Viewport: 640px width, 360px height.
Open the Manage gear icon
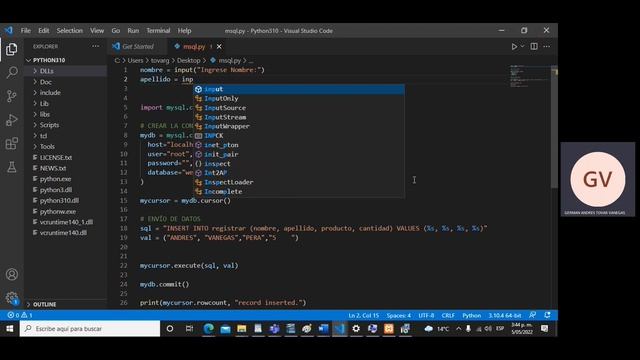11,298
